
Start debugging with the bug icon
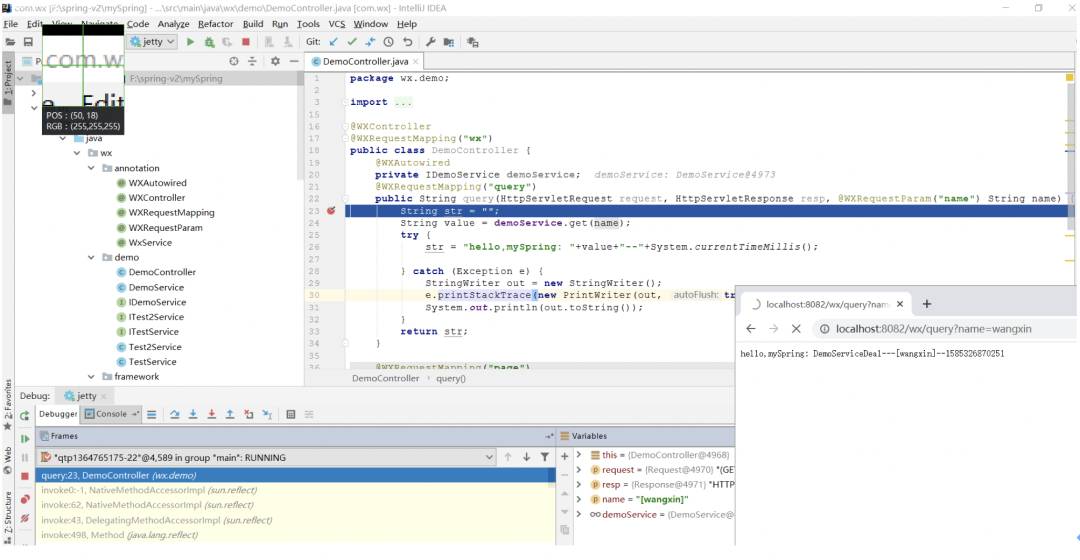[209, 42]
